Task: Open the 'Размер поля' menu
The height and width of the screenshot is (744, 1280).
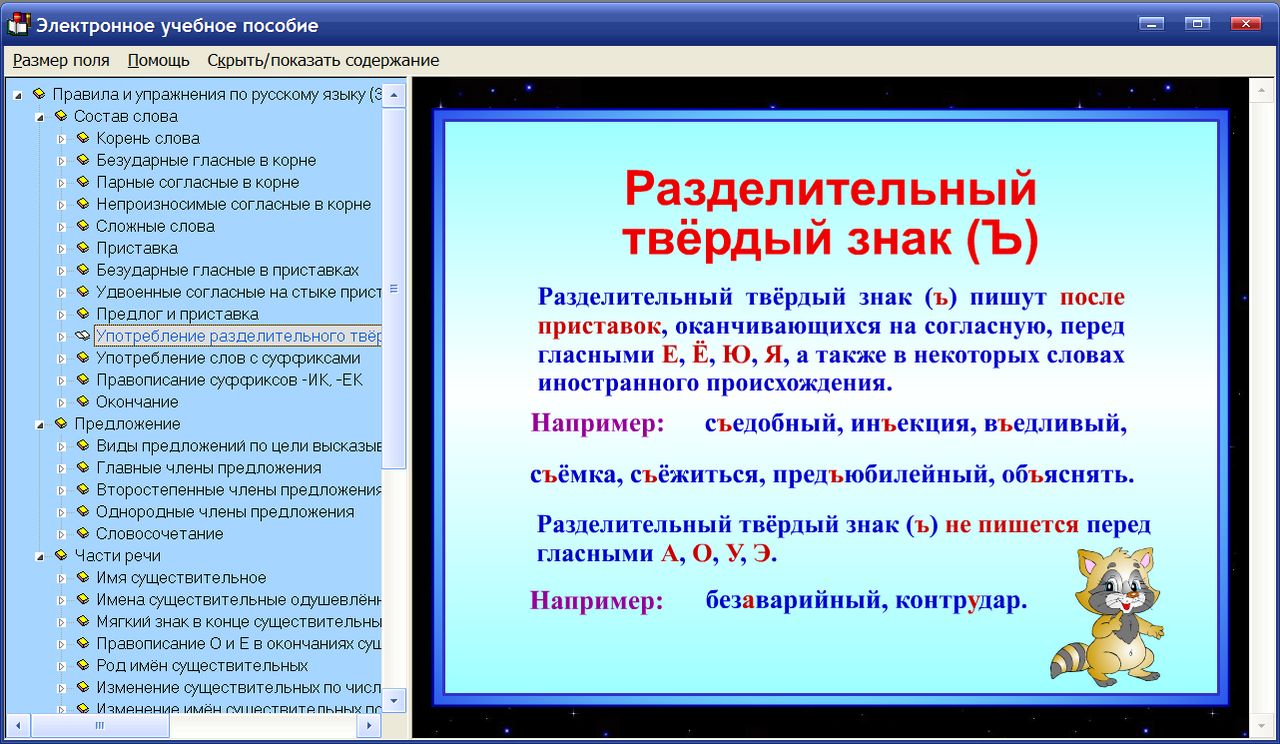Action: click(60, 60)
